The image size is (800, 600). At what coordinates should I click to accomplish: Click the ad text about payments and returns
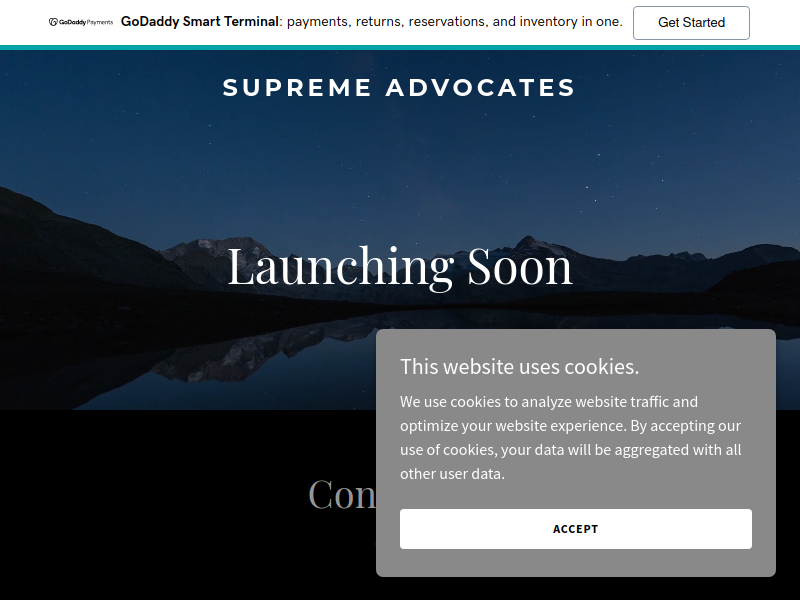pyautogui.click(x=454, y=22)
